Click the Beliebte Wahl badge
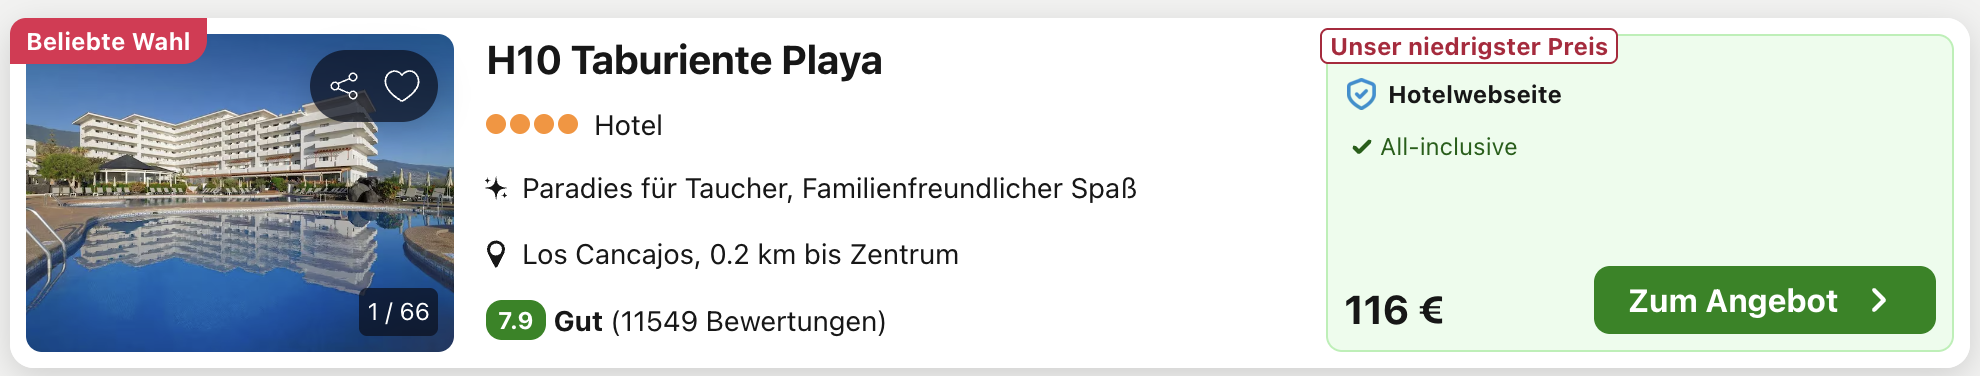Screen dimensions: 1980x376 coord(108,41)
